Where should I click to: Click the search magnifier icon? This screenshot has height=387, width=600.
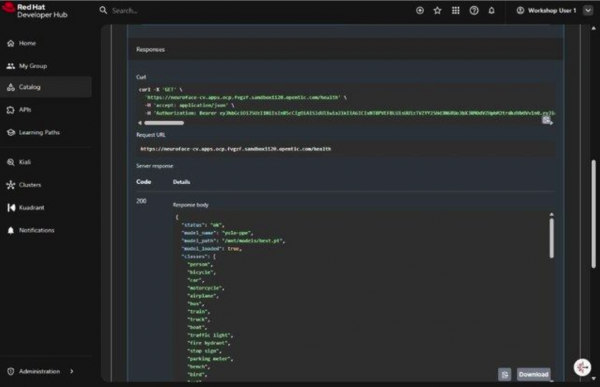coord(103,10)
